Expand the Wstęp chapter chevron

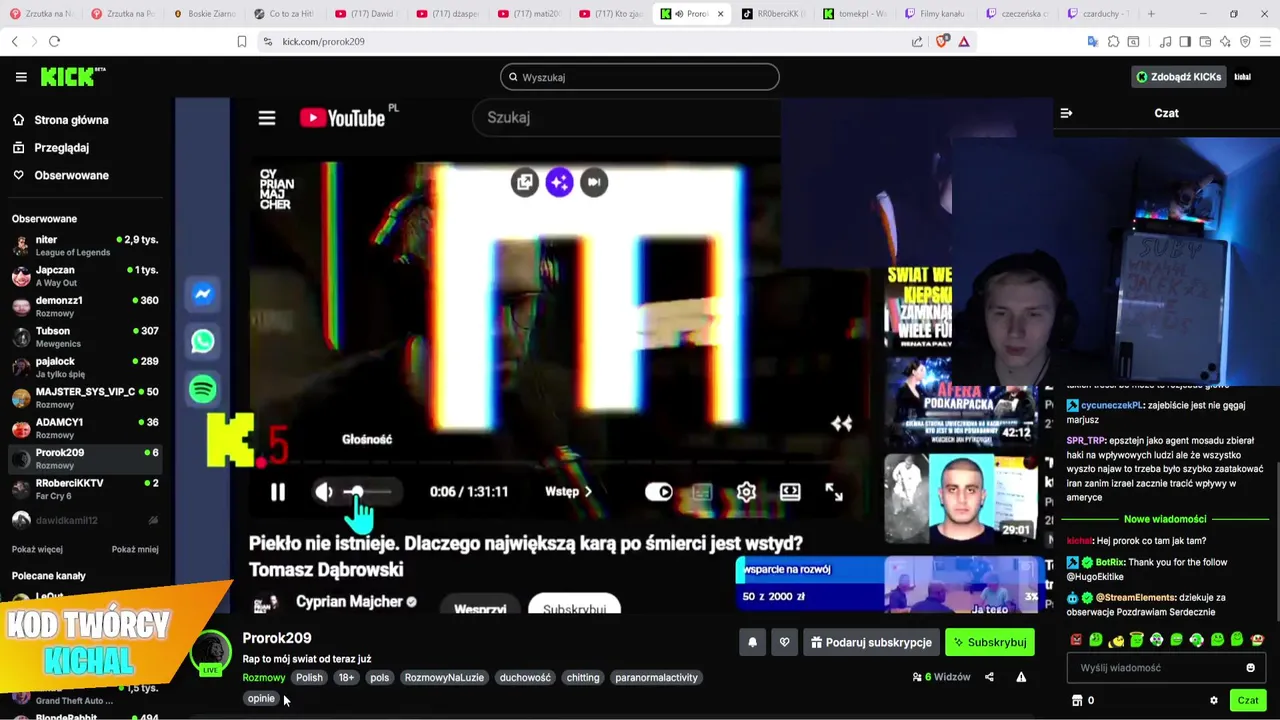(x=588, y=492)
